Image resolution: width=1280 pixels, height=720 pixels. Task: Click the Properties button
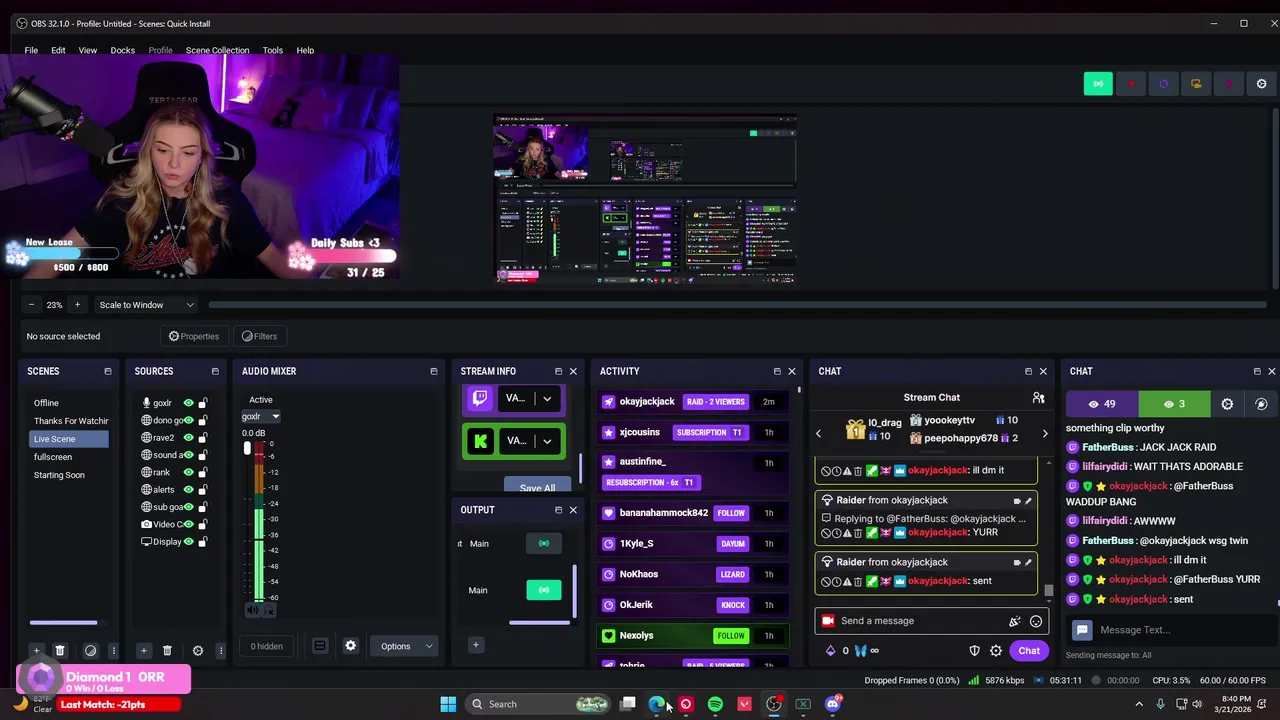point(194,336)
